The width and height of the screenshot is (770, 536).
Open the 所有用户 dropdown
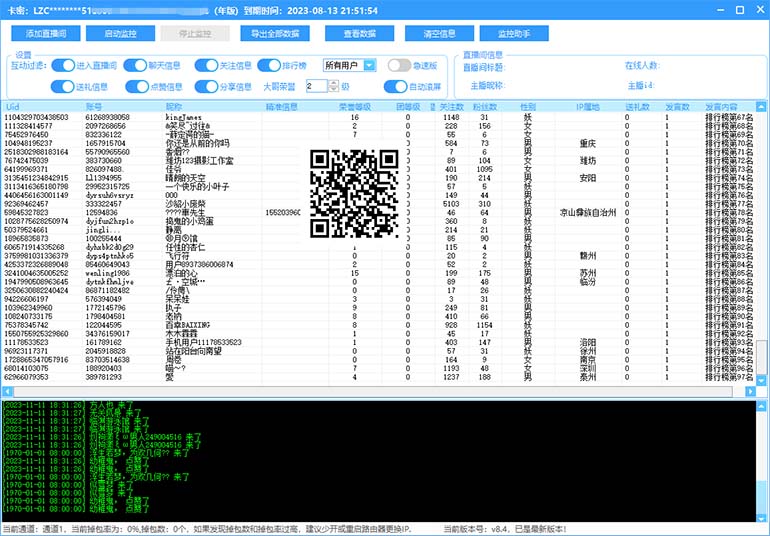point(349,65)
